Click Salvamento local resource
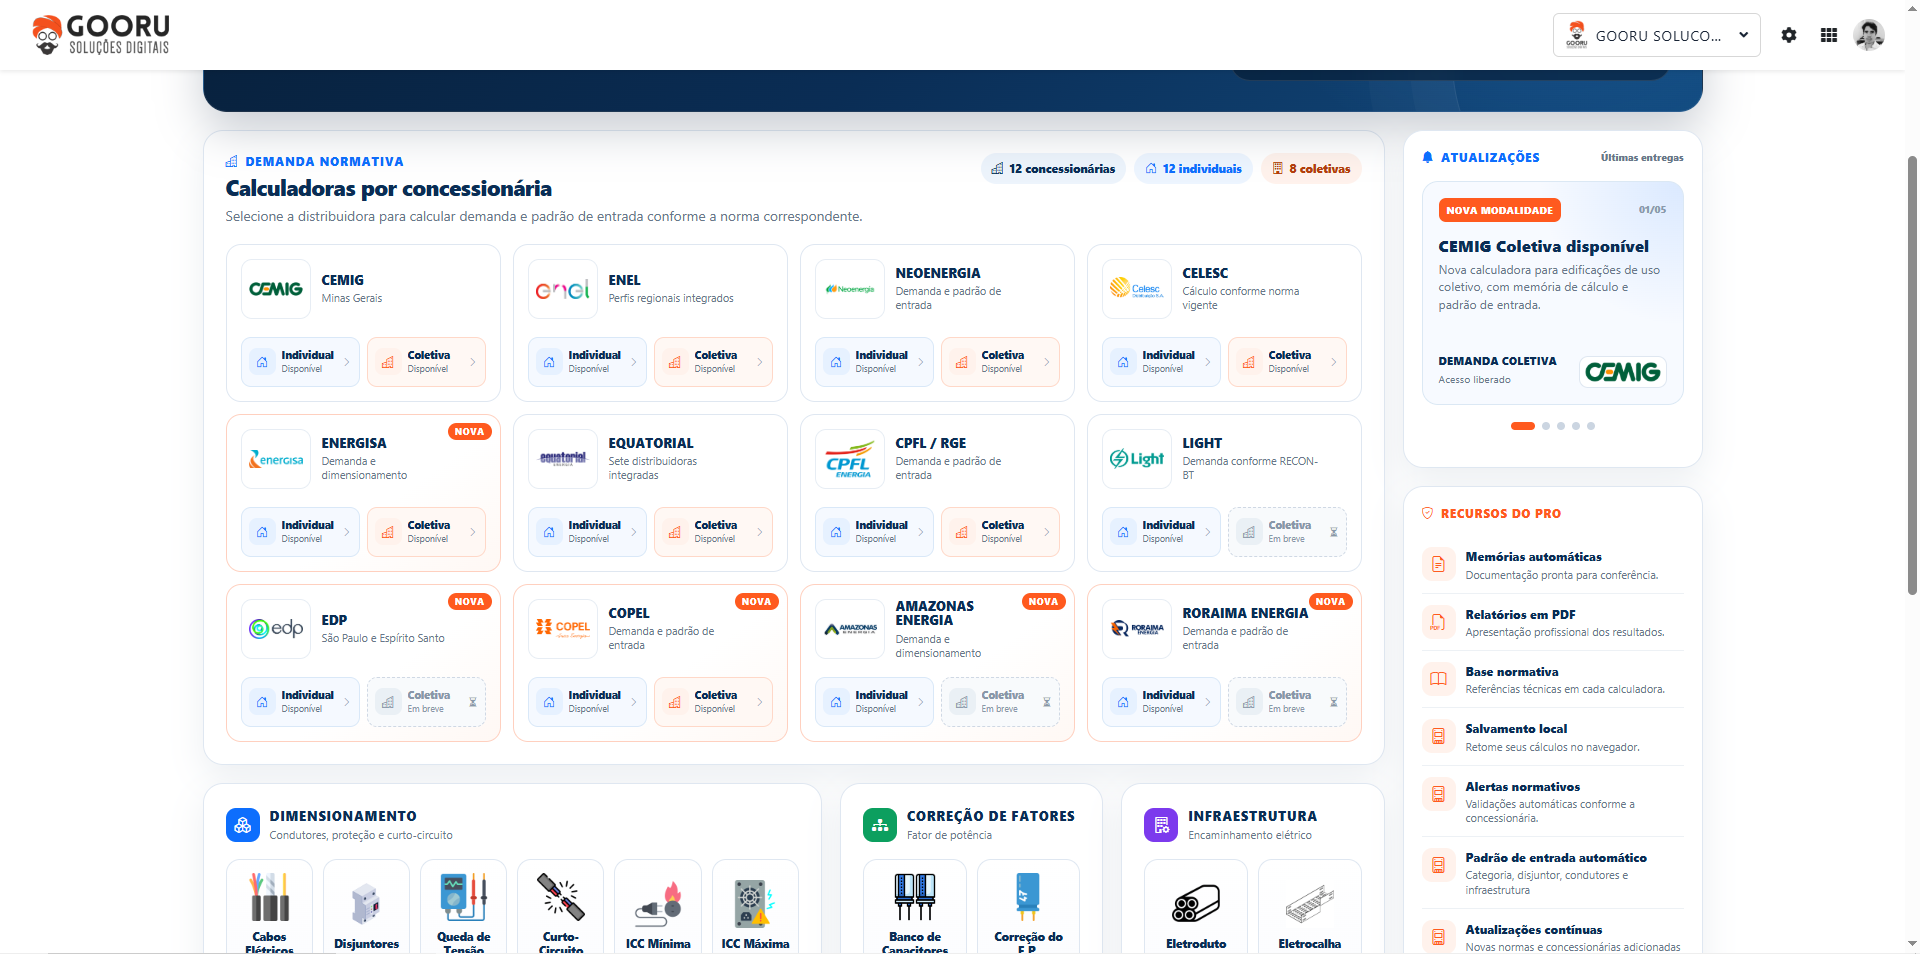This screenshot has height=954, width=1920. pyautogui.click(x=1553, y=737)
